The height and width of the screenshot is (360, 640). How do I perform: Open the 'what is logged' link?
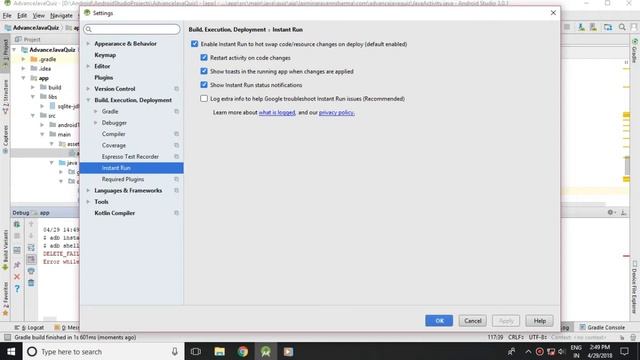(277, 113)
